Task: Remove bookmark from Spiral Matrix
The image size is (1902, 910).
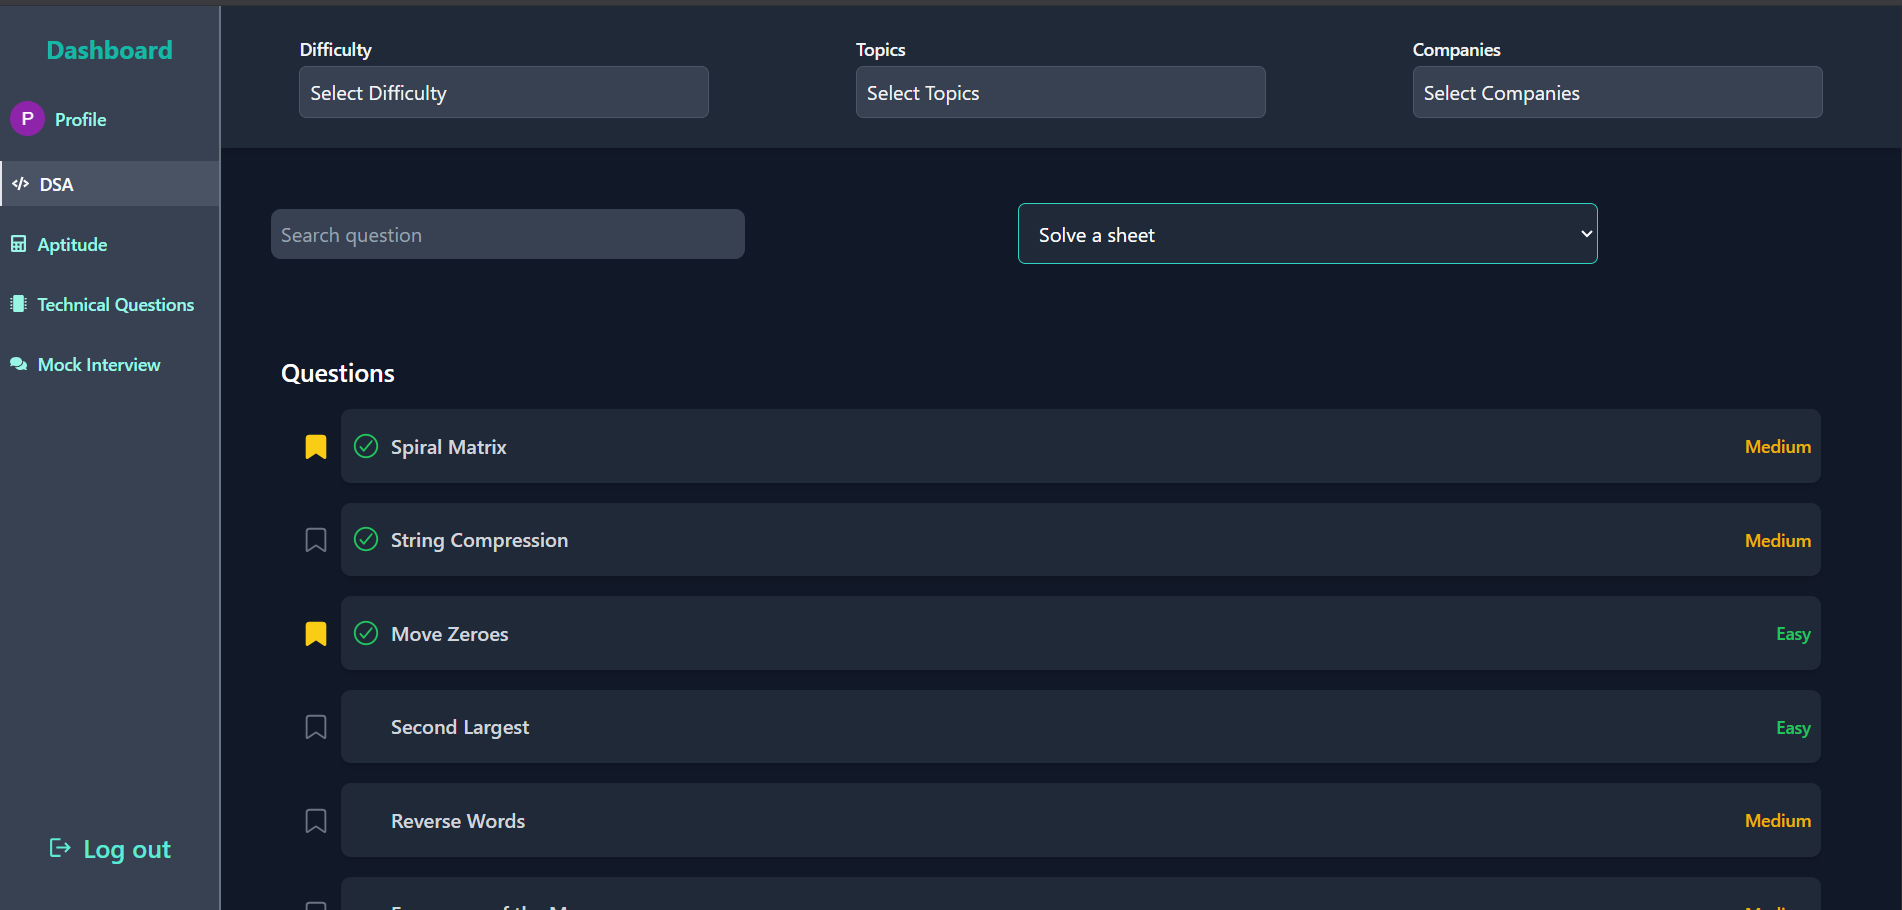Action: [316, 446]
